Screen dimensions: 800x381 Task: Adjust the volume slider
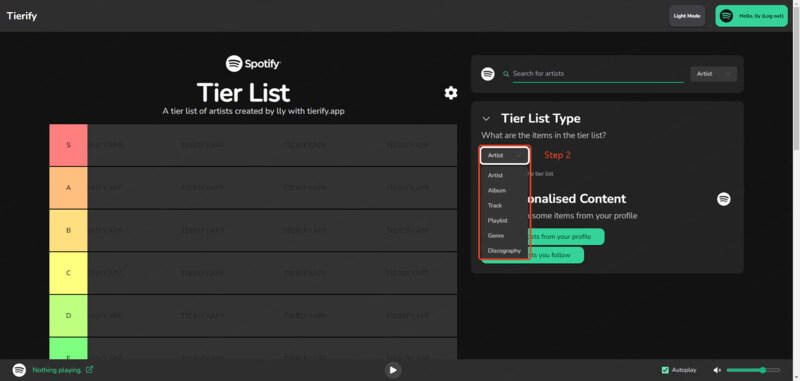(753, 370)
